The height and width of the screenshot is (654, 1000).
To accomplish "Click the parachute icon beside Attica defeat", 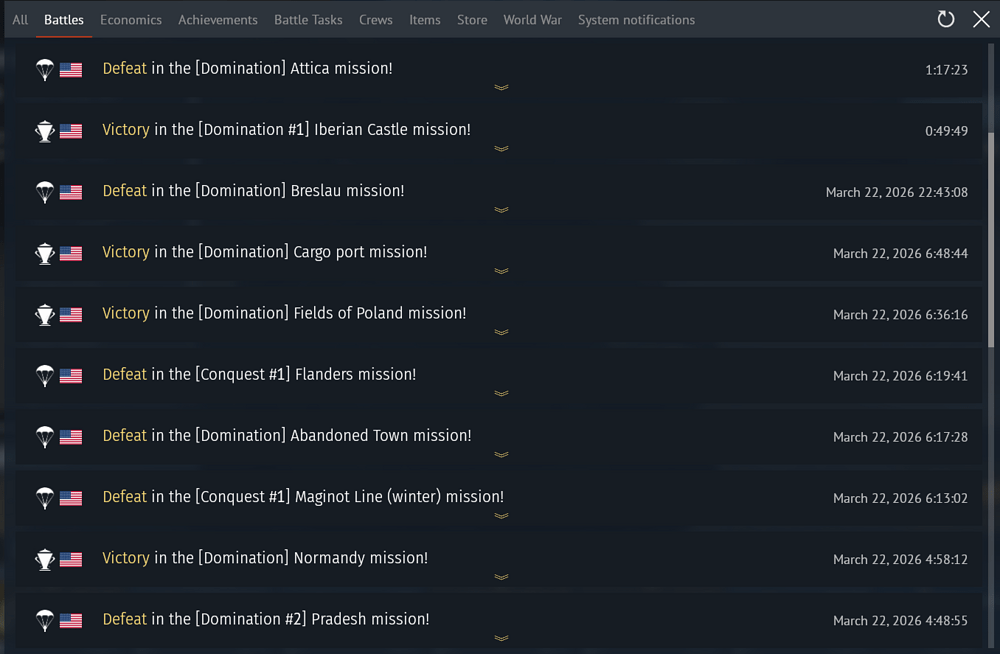I will click(x=44, y=70).
